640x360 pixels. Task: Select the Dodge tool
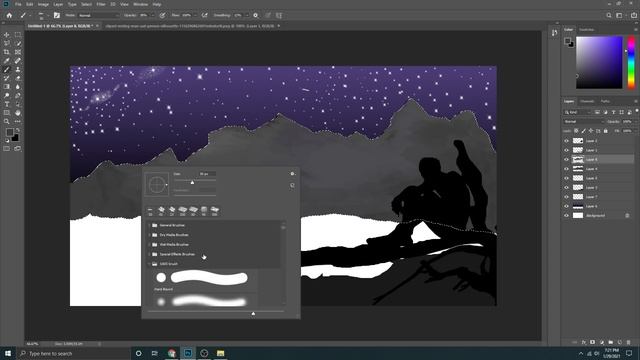click(x=7, y=96)
